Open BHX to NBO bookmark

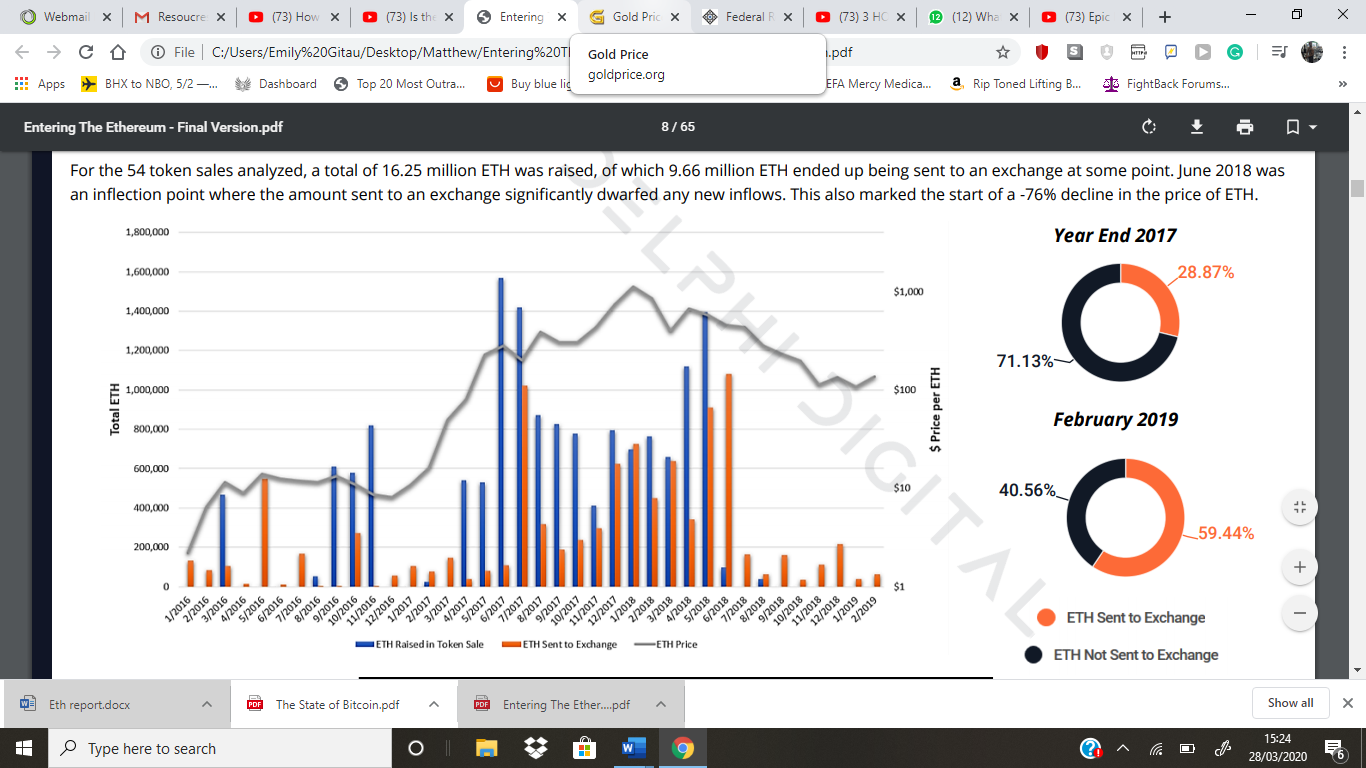[148, 84]
